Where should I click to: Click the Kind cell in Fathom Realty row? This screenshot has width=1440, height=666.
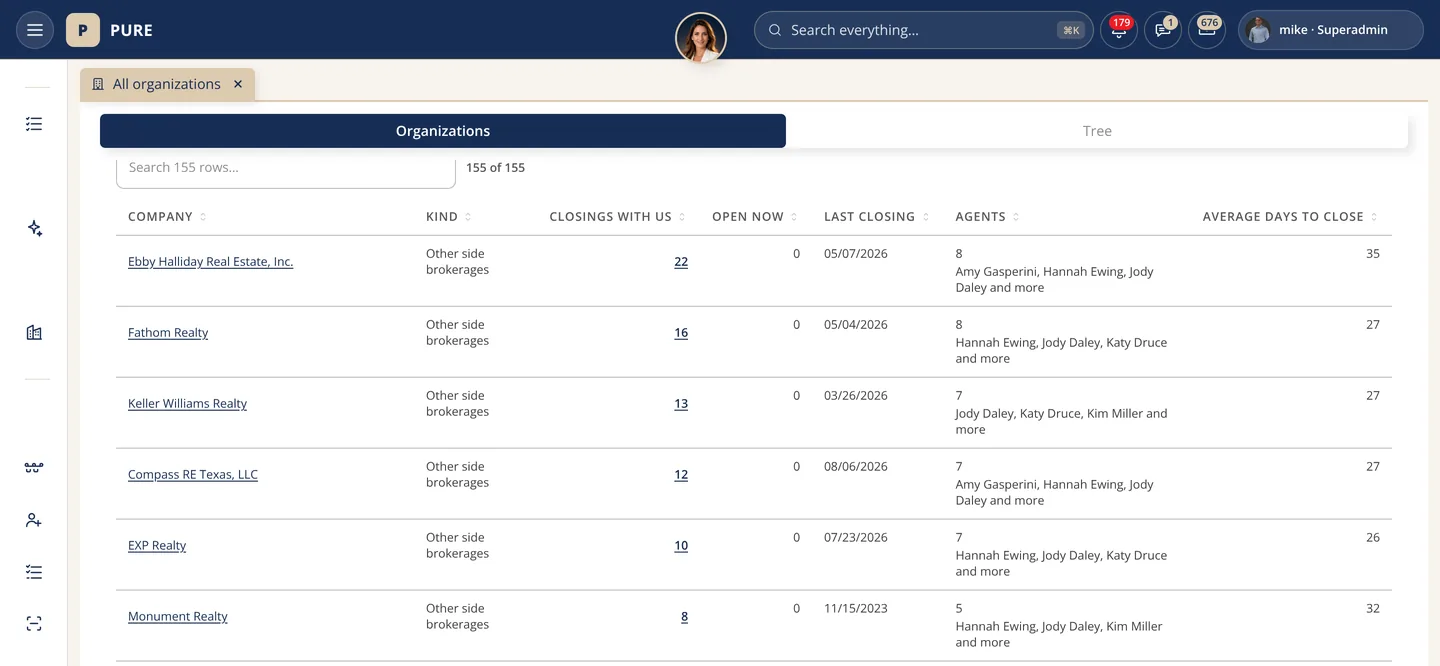pyautogui.click(x=457, y=333)
